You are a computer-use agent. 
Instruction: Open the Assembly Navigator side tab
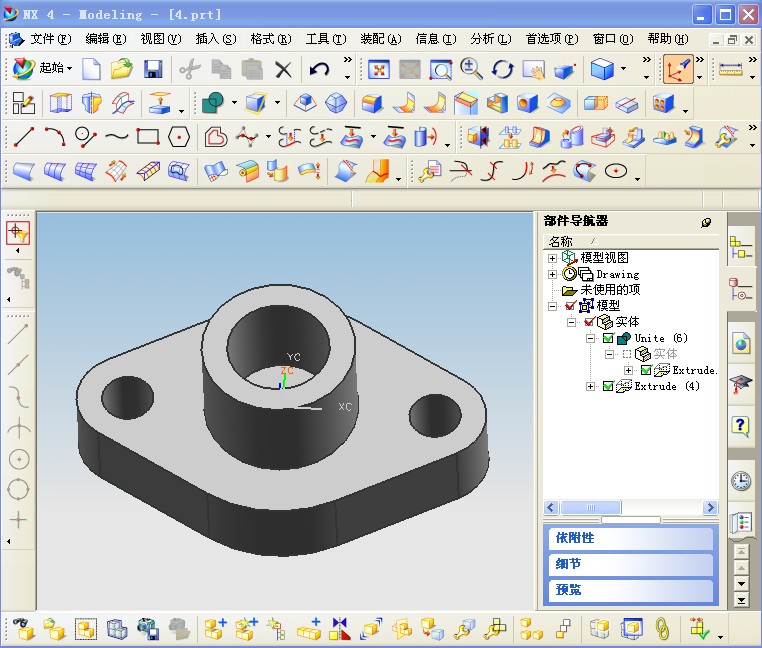740,248
